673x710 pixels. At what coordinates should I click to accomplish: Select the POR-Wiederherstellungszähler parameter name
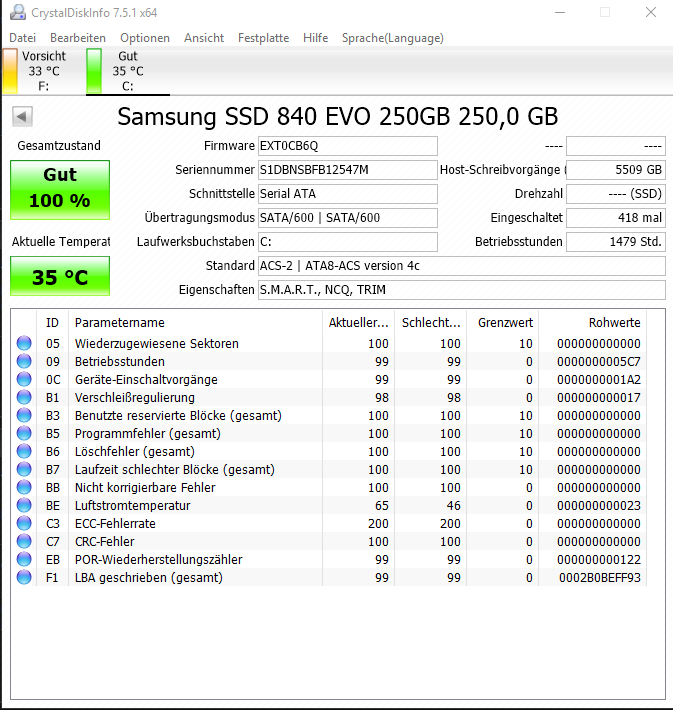[x=159, y=560]
